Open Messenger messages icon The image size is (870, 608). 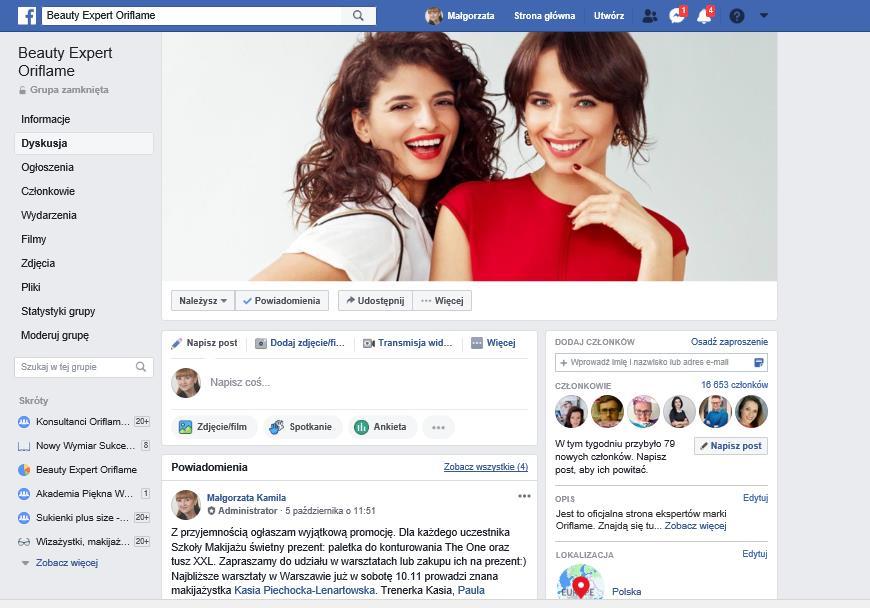click(x=677, y=16)
